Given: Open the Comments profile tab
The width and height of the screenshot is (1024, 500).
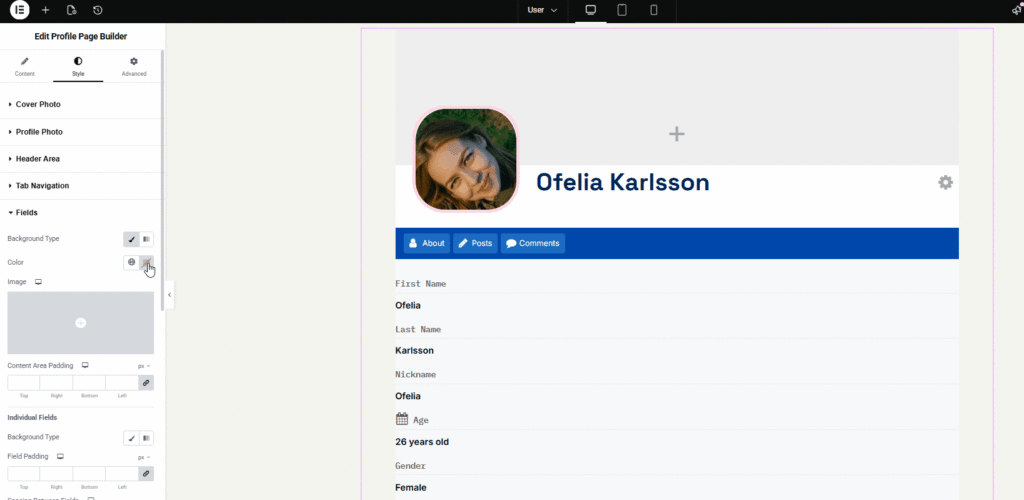Looking at the screenshot, I should [533, 243].
